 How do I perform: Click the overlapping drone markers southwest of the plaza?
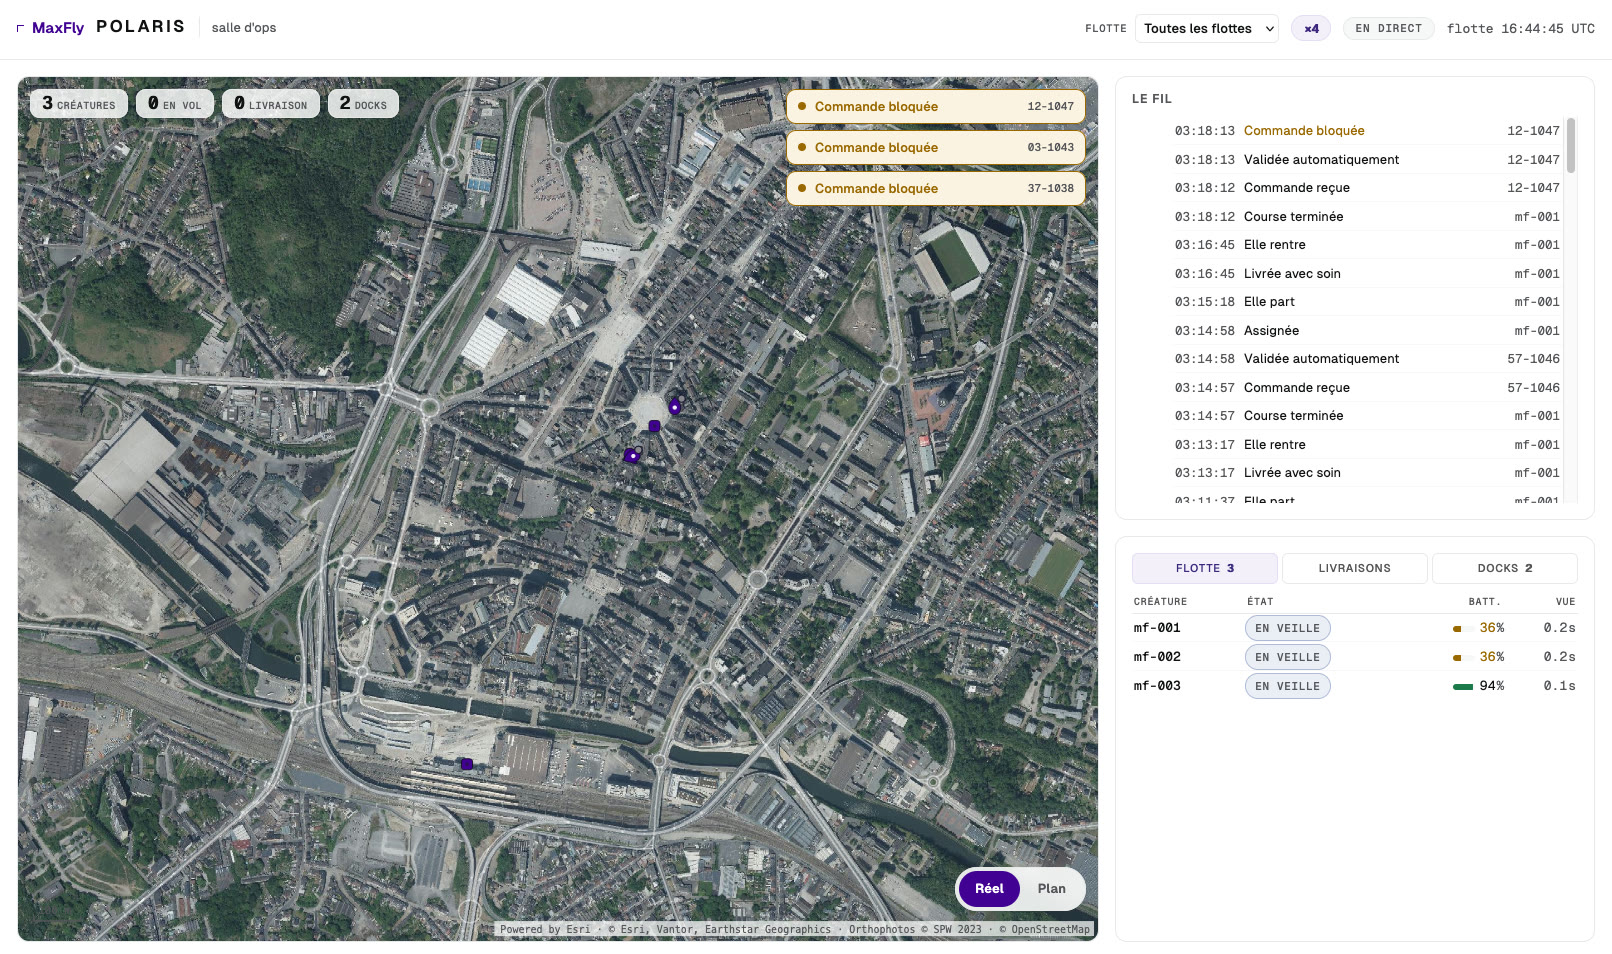pyautogui.click(x=632, y=455)
